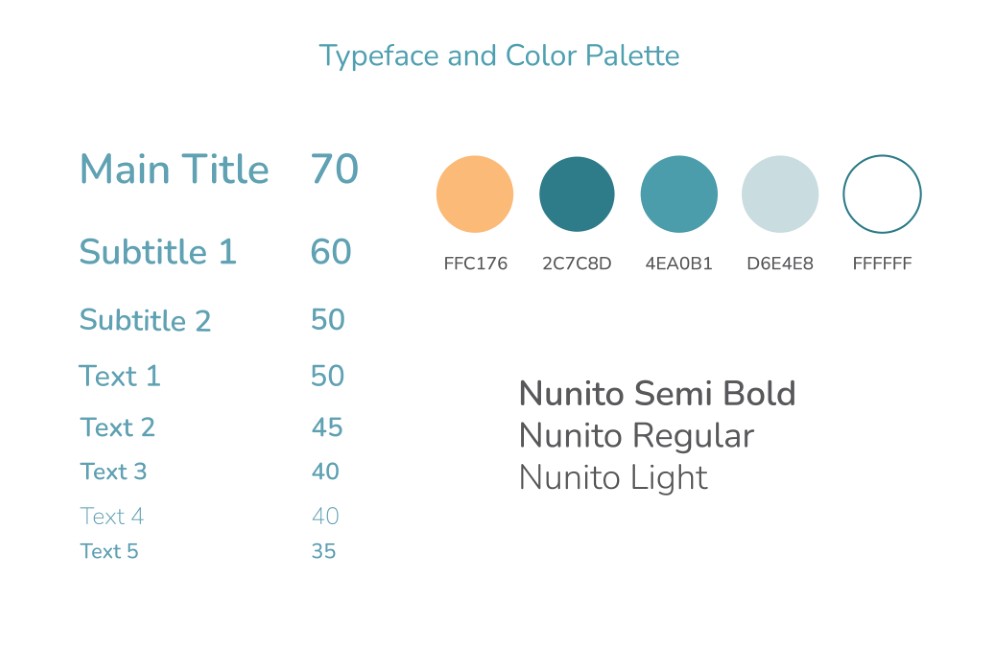1000x650 pixels.
Task: Select the light-weight Text 4 sample
Action: click(112, 515)
